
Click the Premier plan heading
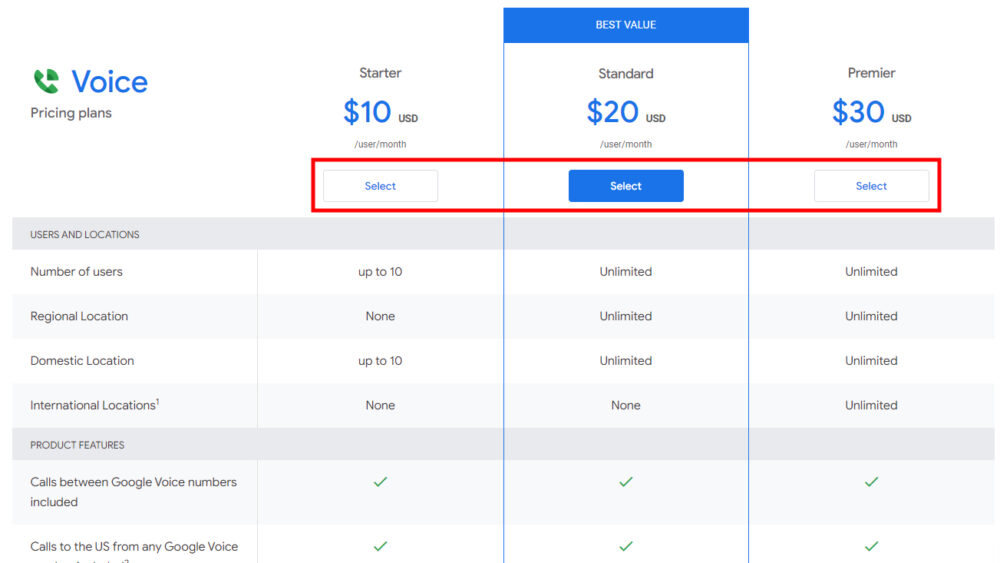871,73
